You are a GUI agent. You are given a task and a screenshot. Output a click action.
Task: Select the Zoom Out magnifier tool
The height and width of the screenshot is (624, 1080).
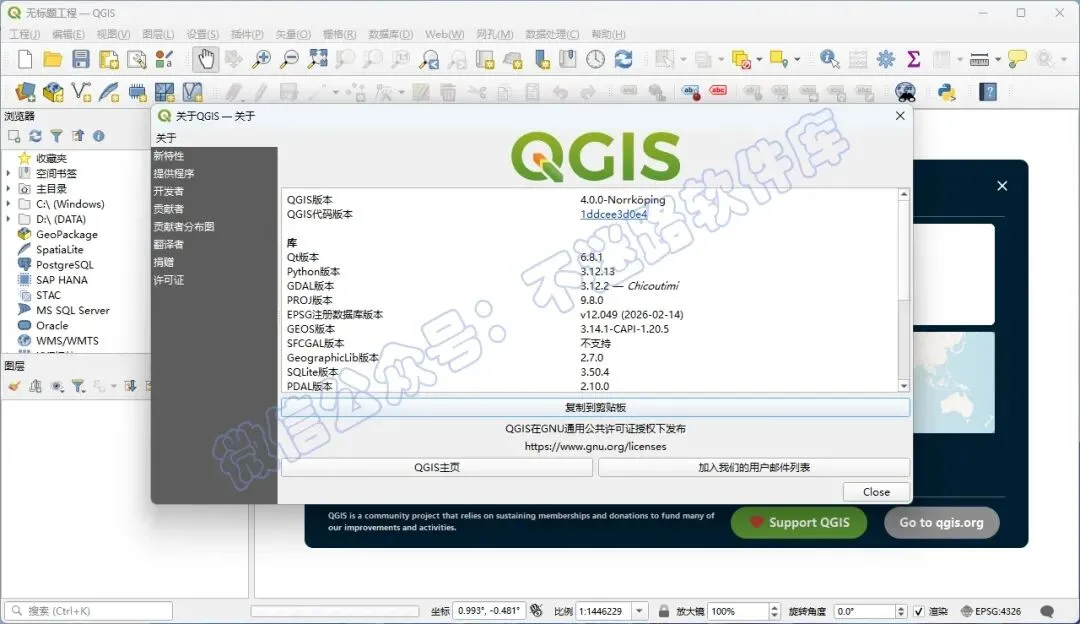point(289,60)
